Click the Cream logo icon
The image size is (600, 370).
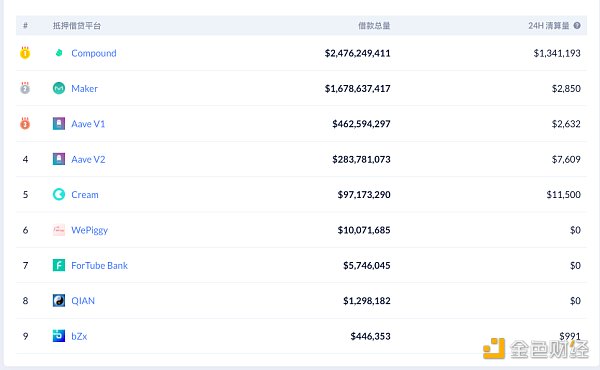tap(59, 194)
